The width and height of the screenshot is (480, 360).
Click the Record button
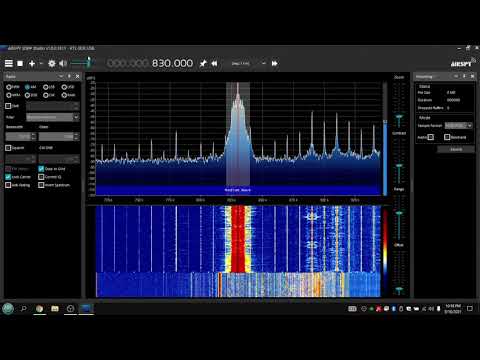(456, 149)
